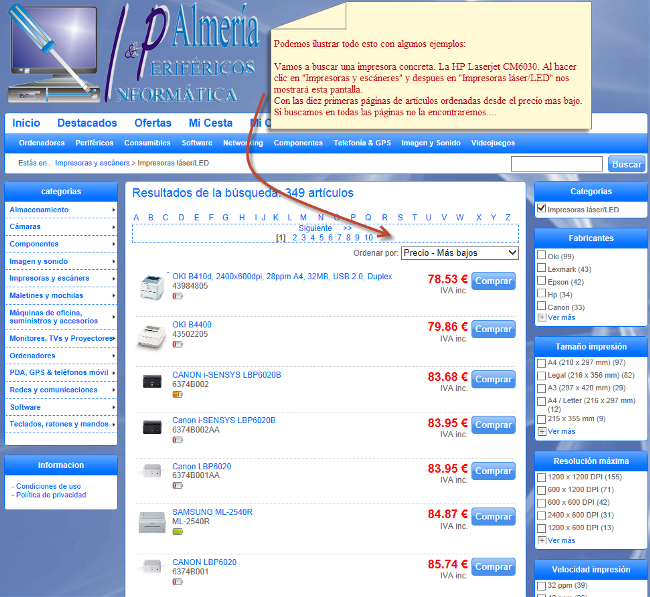Open the Ofertas main menu tab
Image resolution: width=650 pixels, height=597 pixels.
point(152,123)
